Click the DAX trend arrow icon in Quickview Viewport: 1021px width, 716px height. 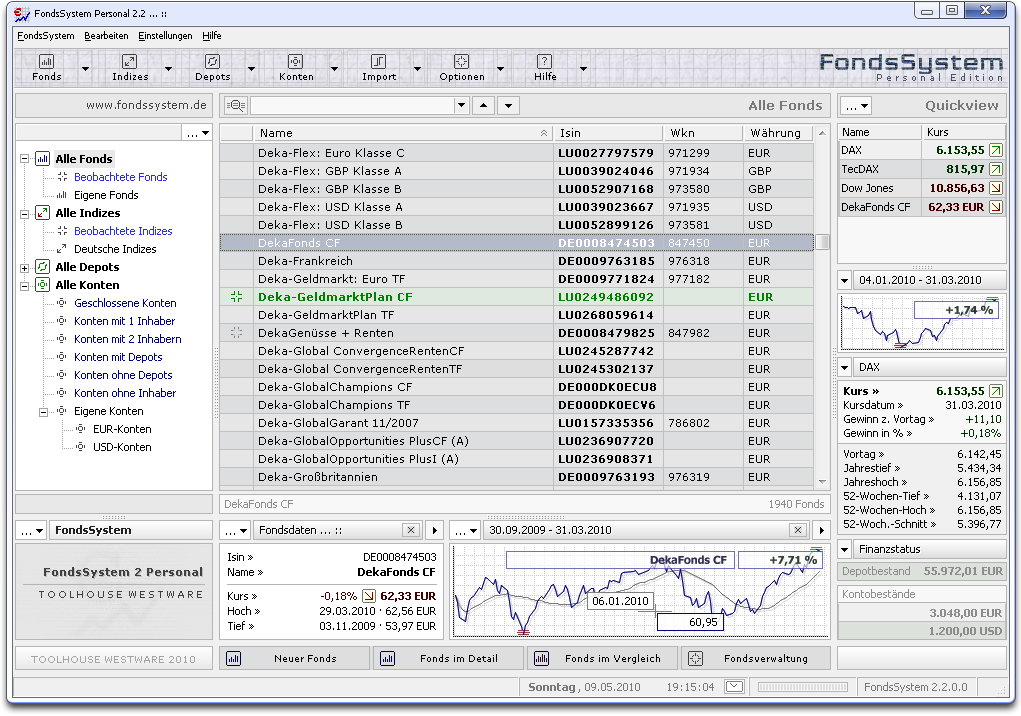(x=996, y=150)
